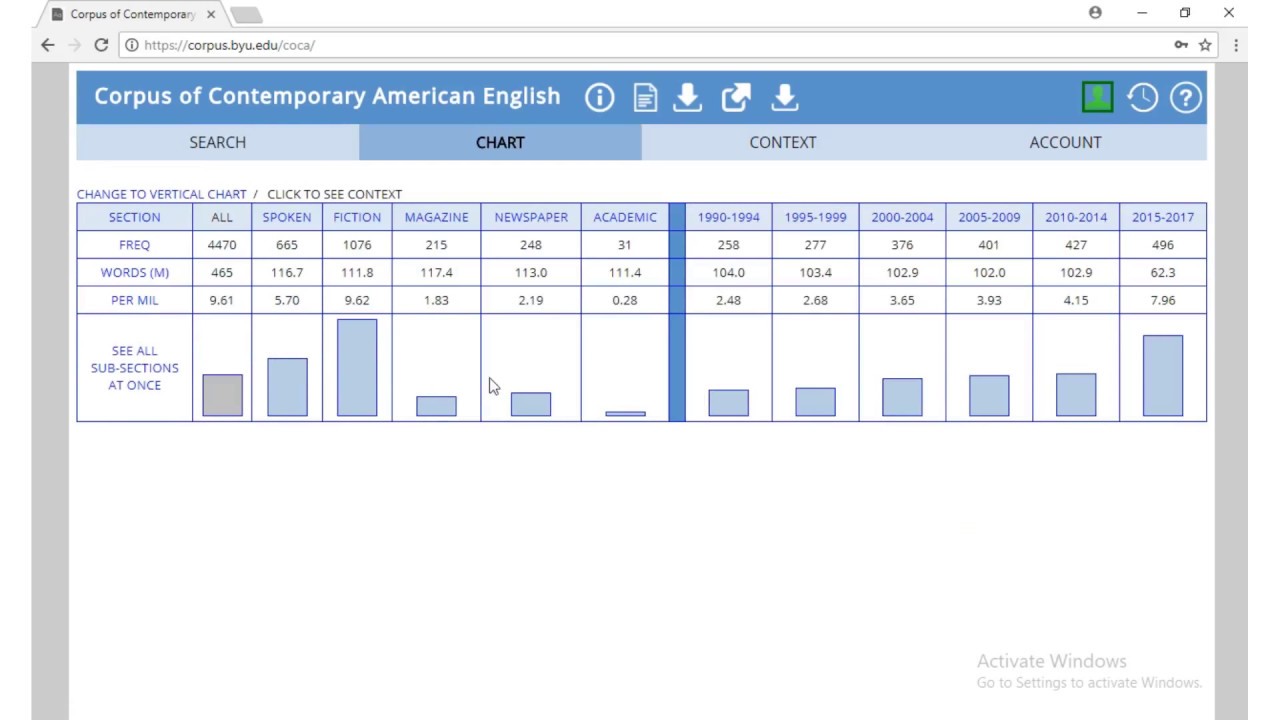Click the 2015-2017 column header
The height and width of the screenshot is (720, 1280).
[1163, 217]
